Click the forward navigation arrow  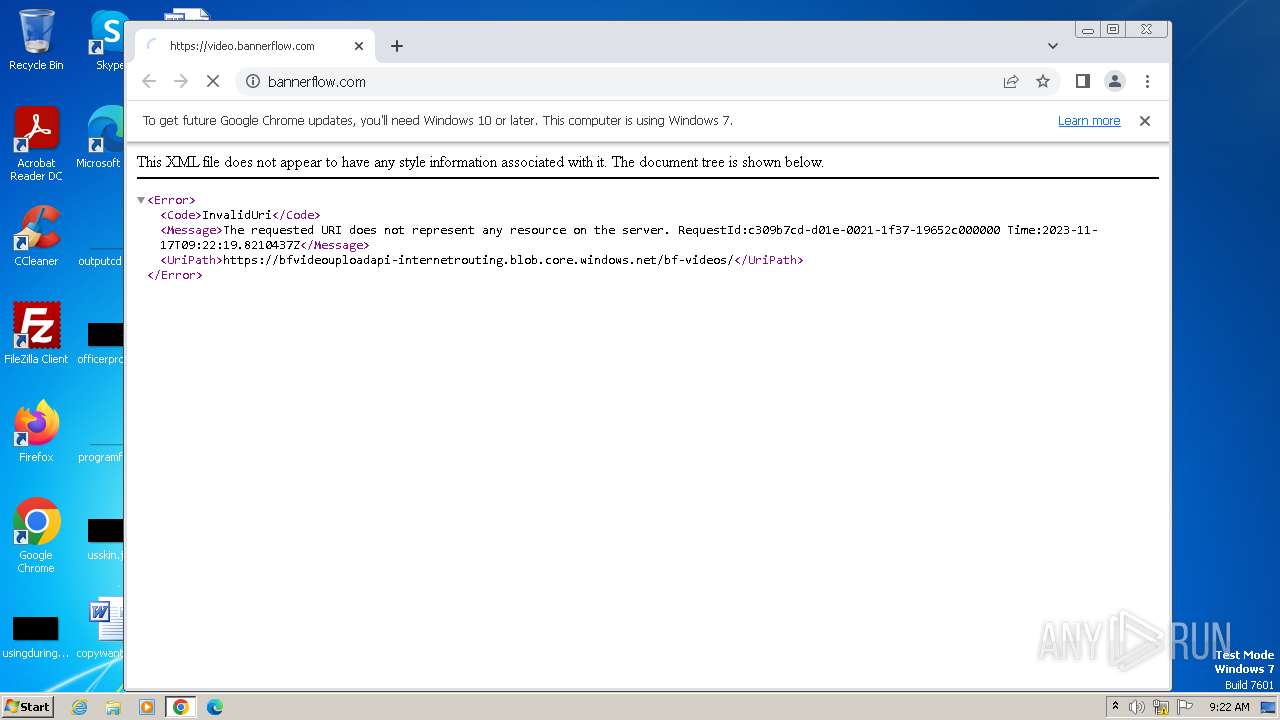coord(181,82)
